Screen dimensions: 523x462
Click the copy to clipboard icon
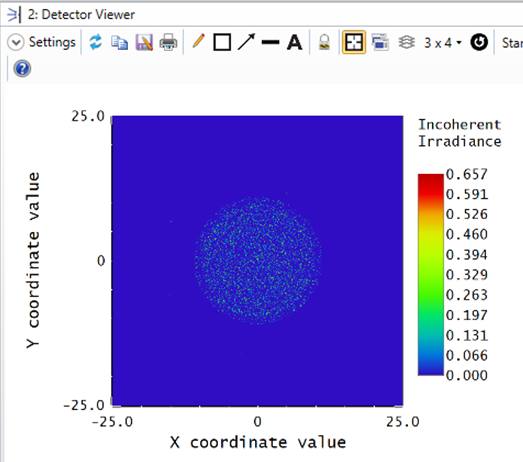[x=119, y=43]
